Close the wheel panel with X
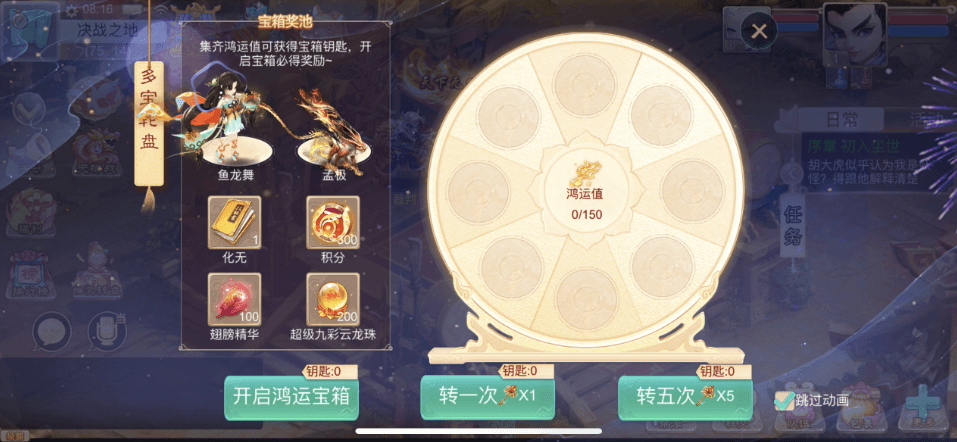 [x=759, y=31]
